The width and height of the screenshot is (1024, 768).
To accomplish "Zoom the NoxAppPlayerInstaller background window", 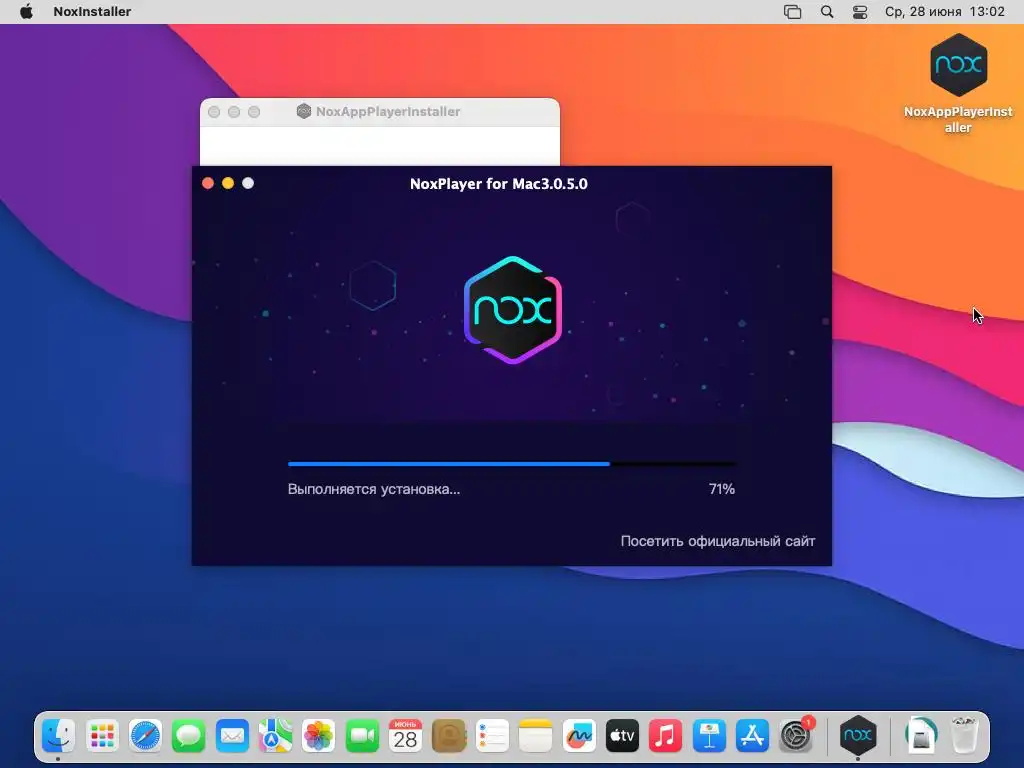I will click(x=254, y=112).
